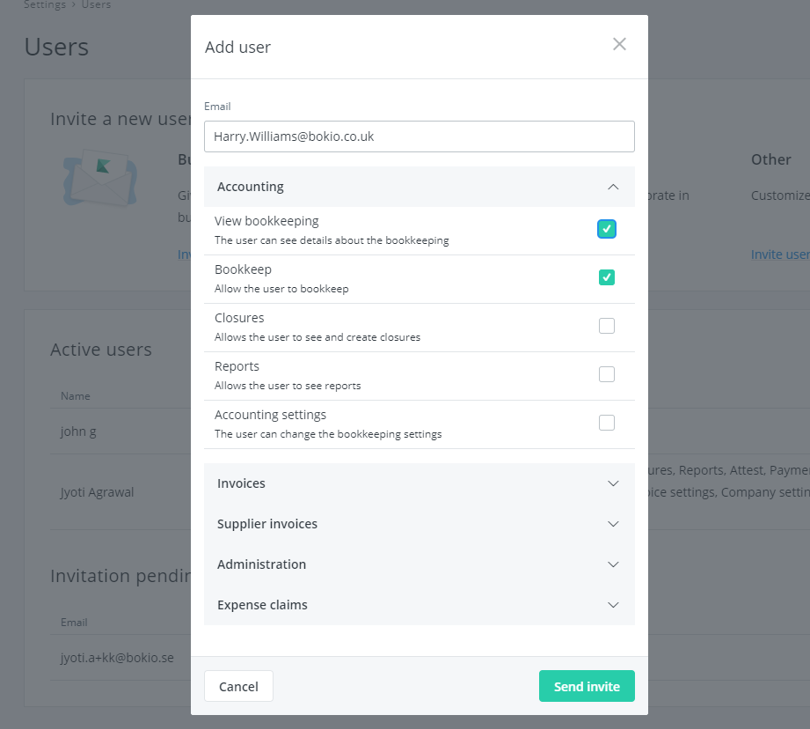Check the Accounting settings checkbox

click(606, 423)
